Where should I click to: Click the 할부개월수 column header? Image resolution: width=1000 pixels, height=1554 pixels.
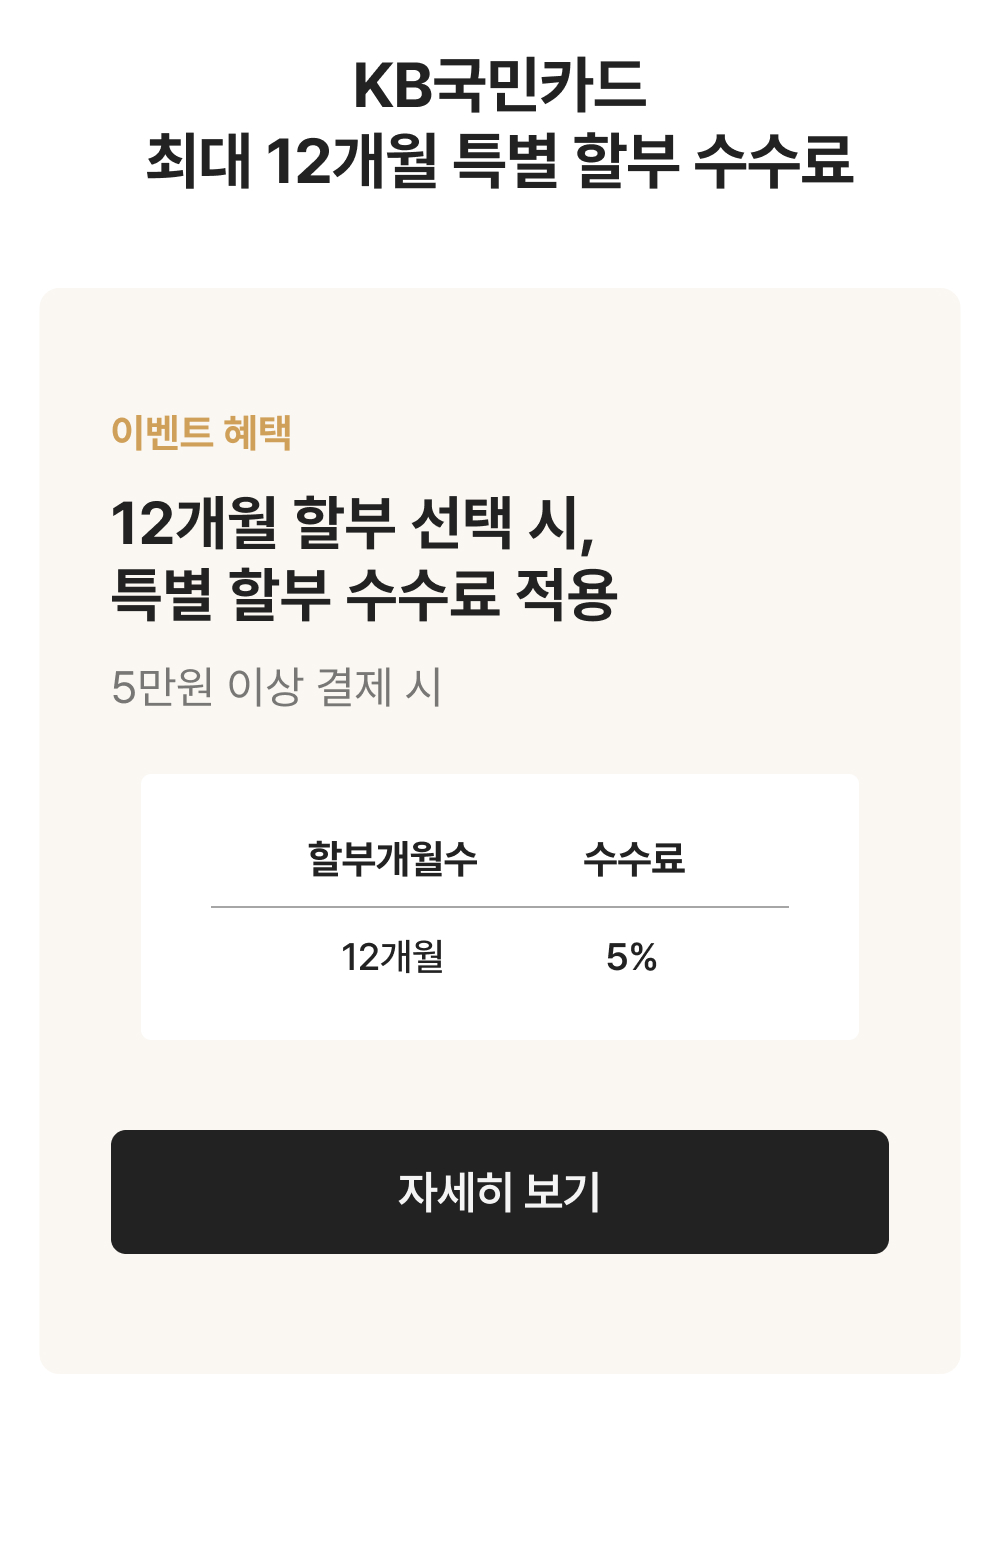coord(392,858)
